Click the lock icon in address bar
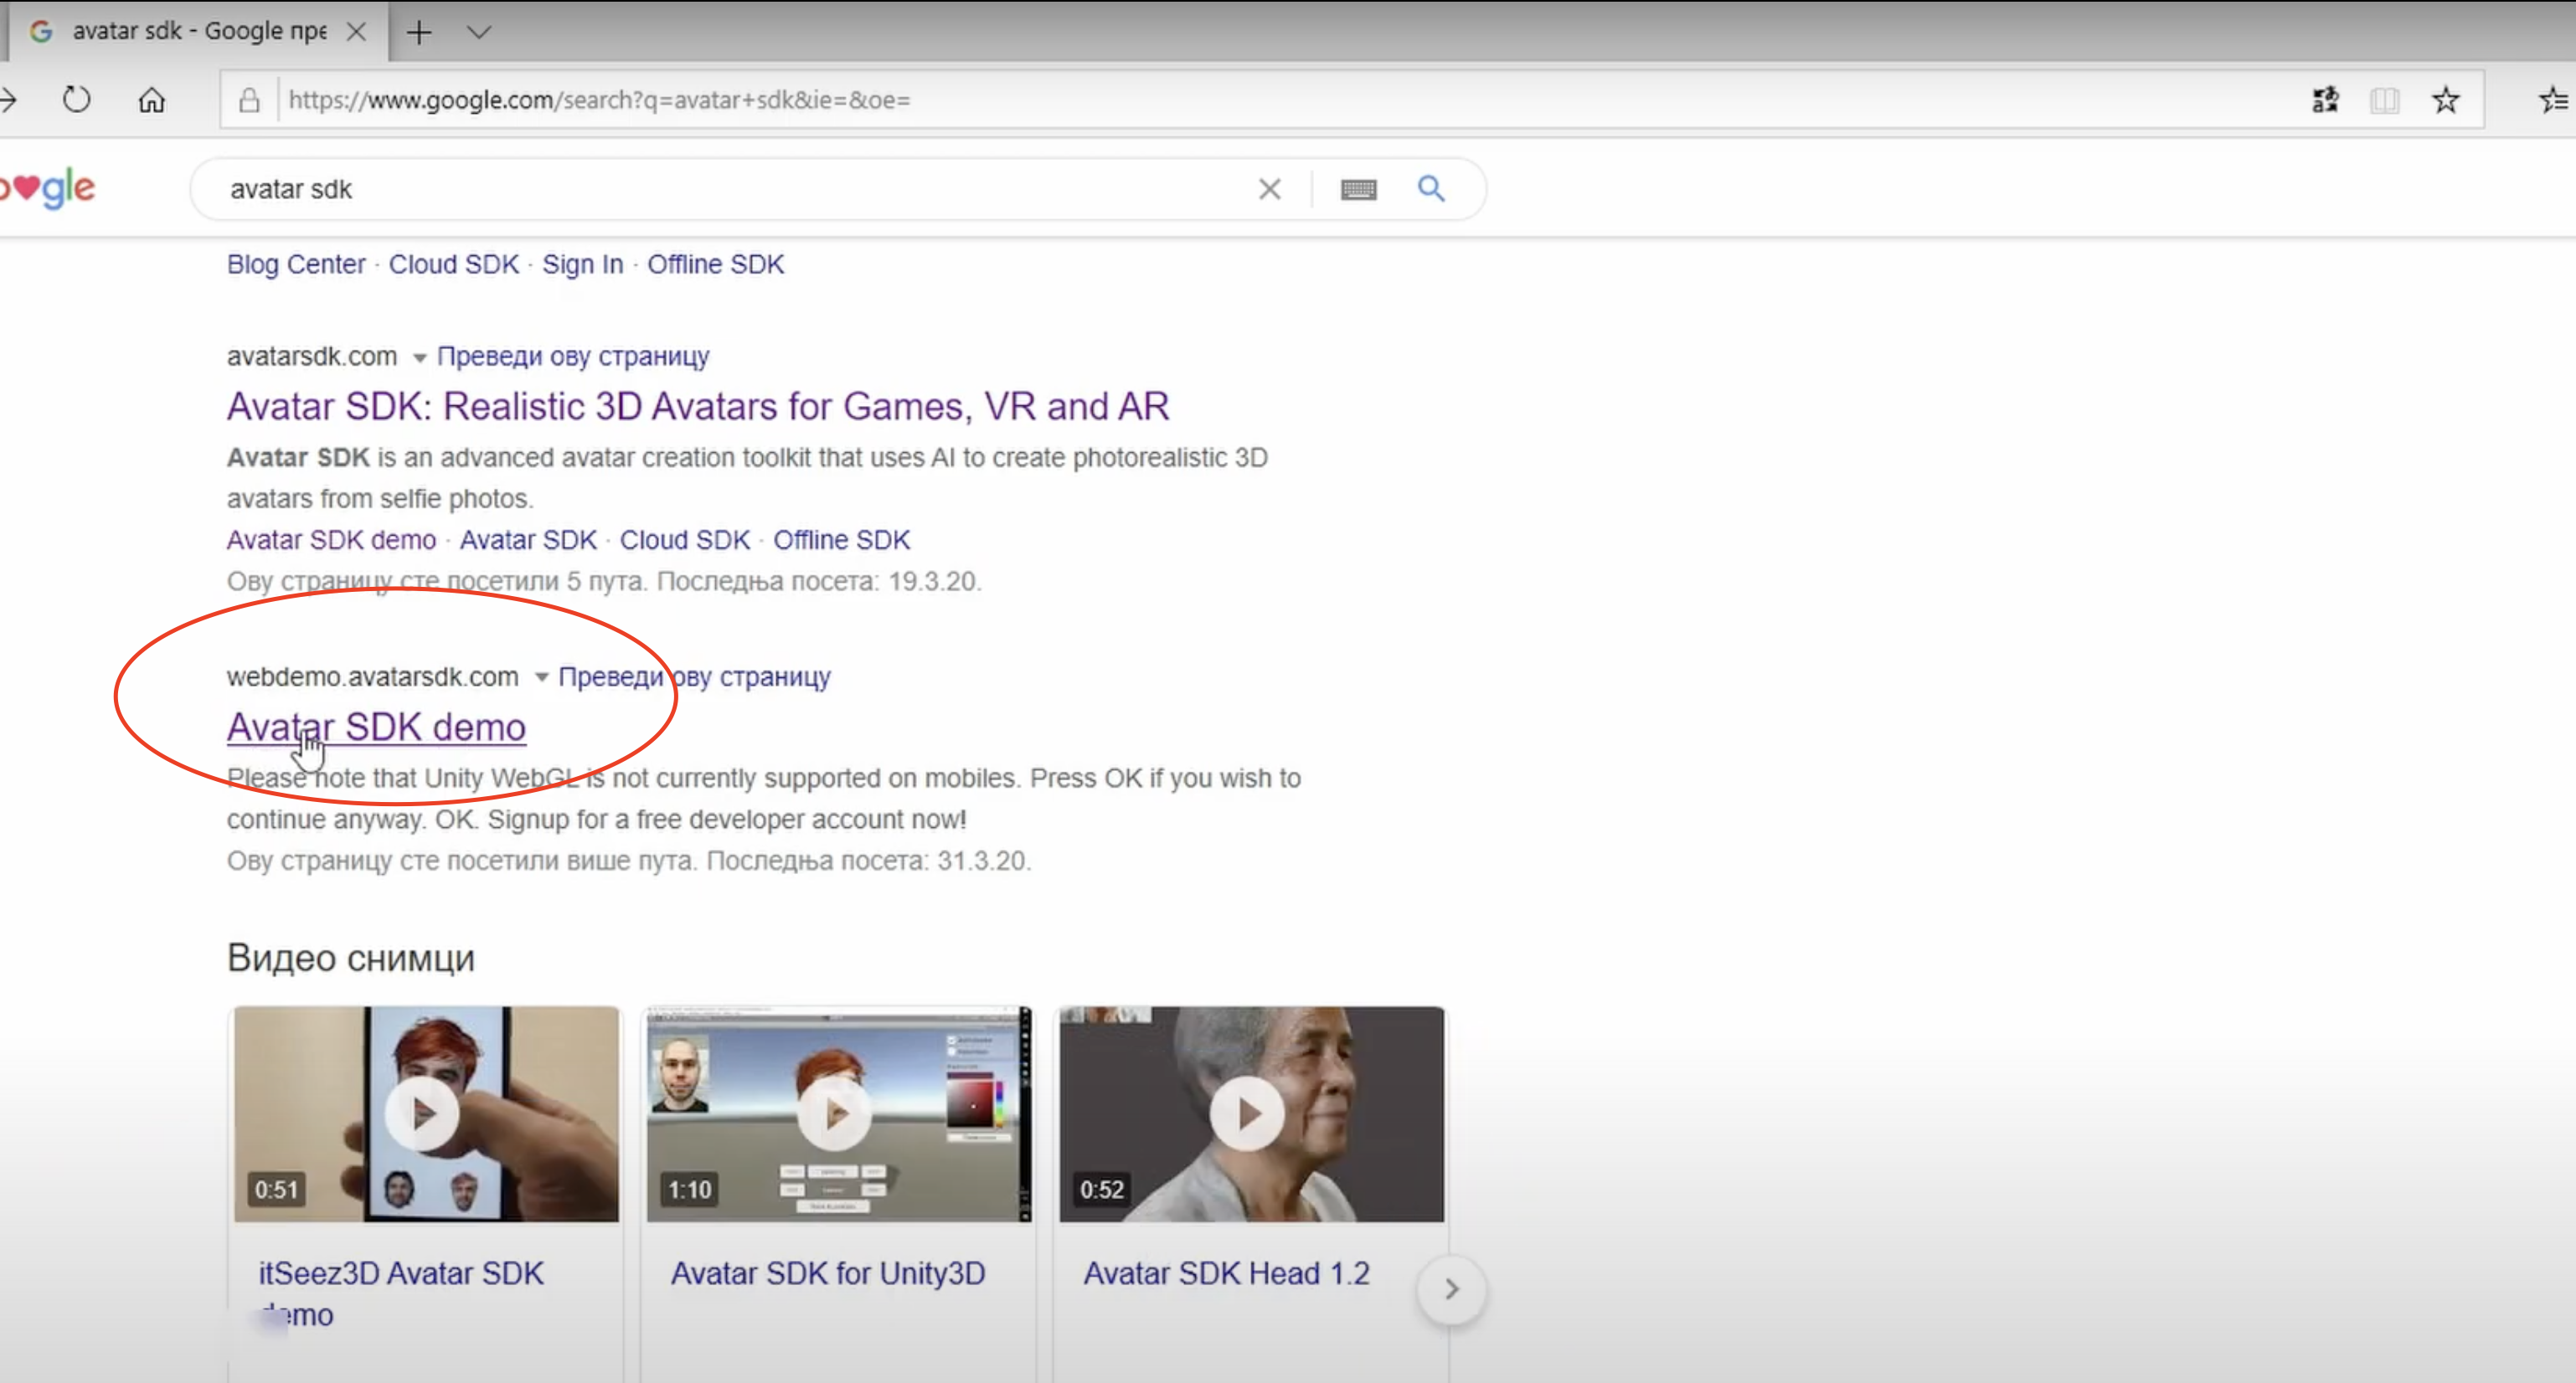Viewport: 2576px width, 1383px height. 249,100
